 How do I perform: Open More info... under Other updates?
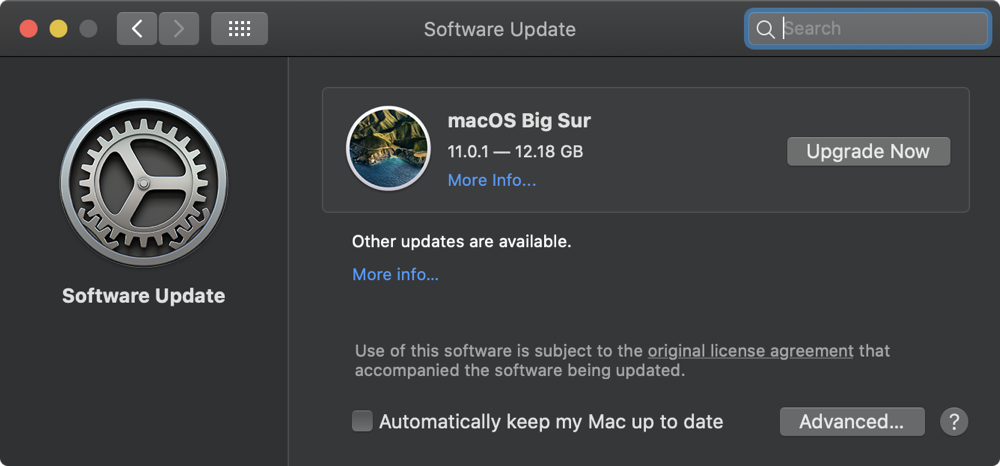coord(395,274)
